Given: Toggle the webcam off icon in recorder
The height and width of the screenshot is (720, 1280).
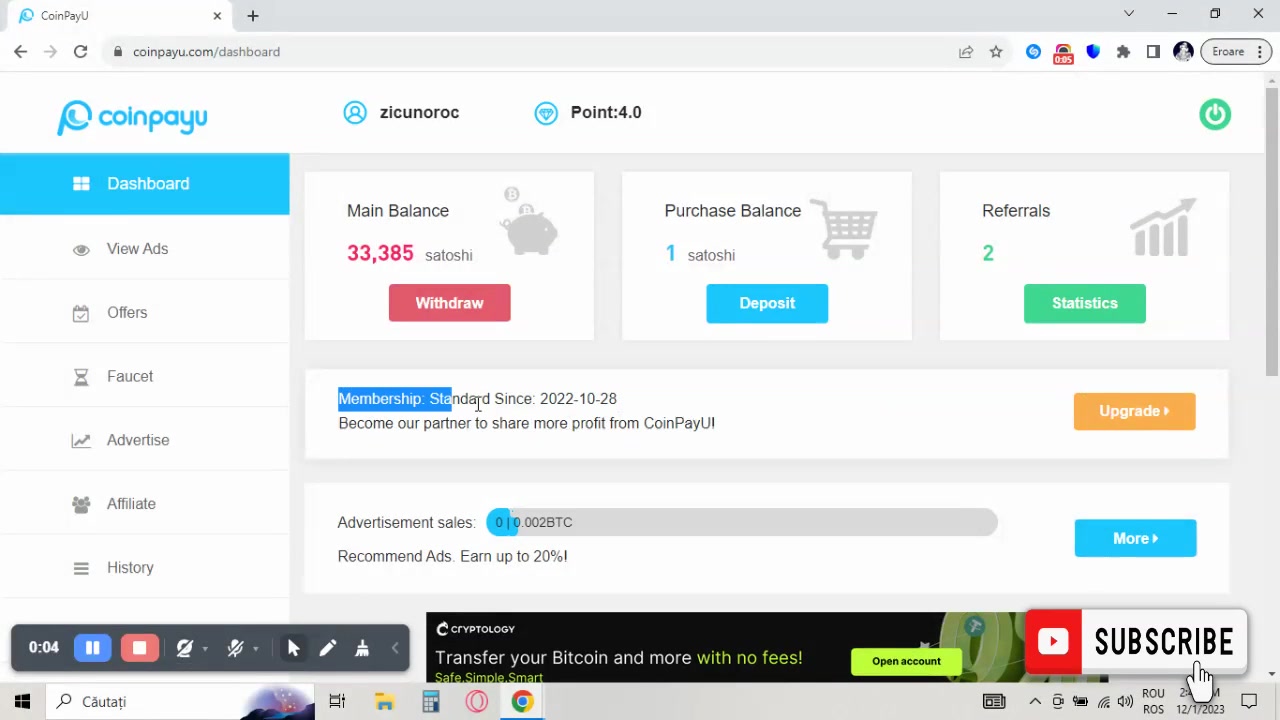Looking at the screenshot, I should click(184, 648).
